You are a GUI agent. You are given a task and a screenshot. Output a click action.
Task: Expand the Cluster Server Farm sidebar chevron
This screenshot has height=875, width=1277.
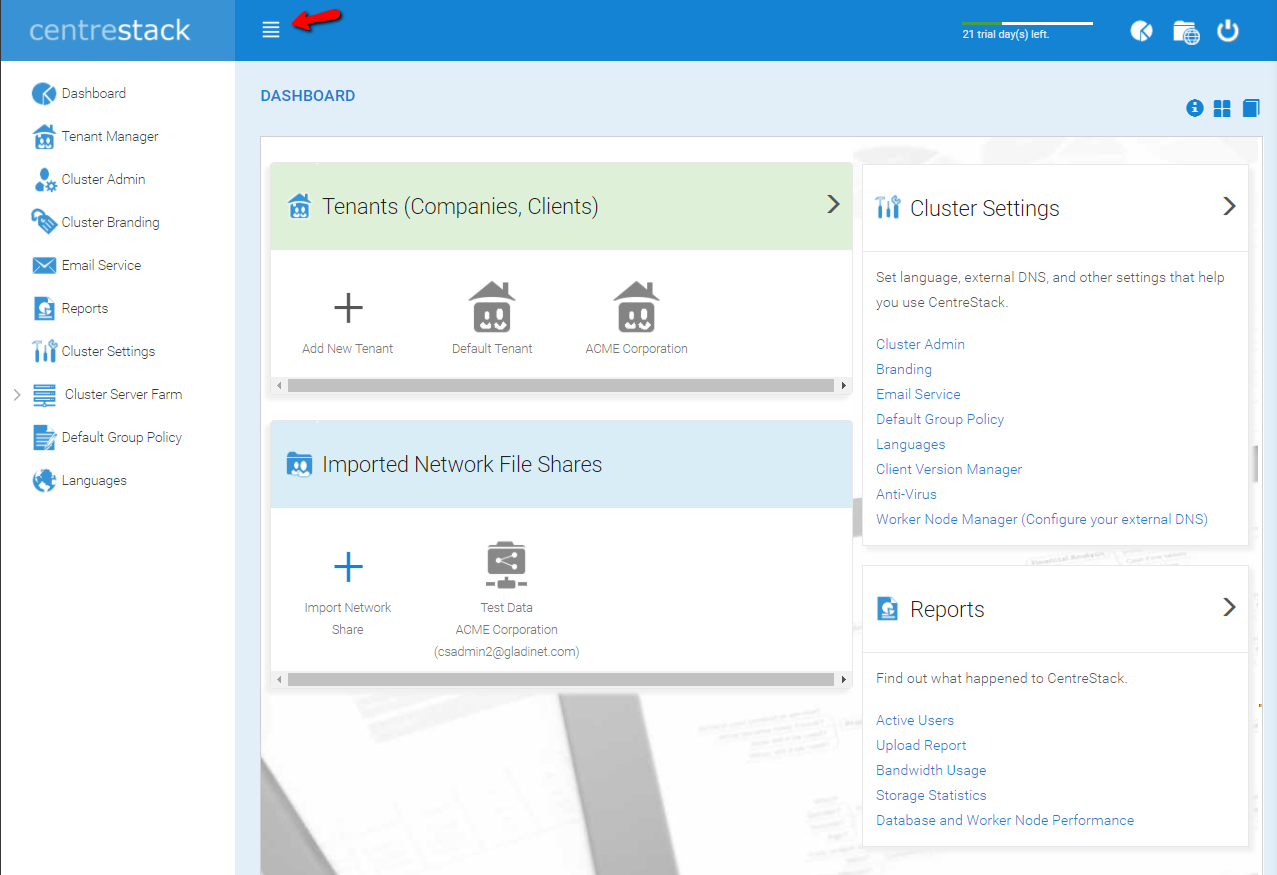(x=17, y=395)
